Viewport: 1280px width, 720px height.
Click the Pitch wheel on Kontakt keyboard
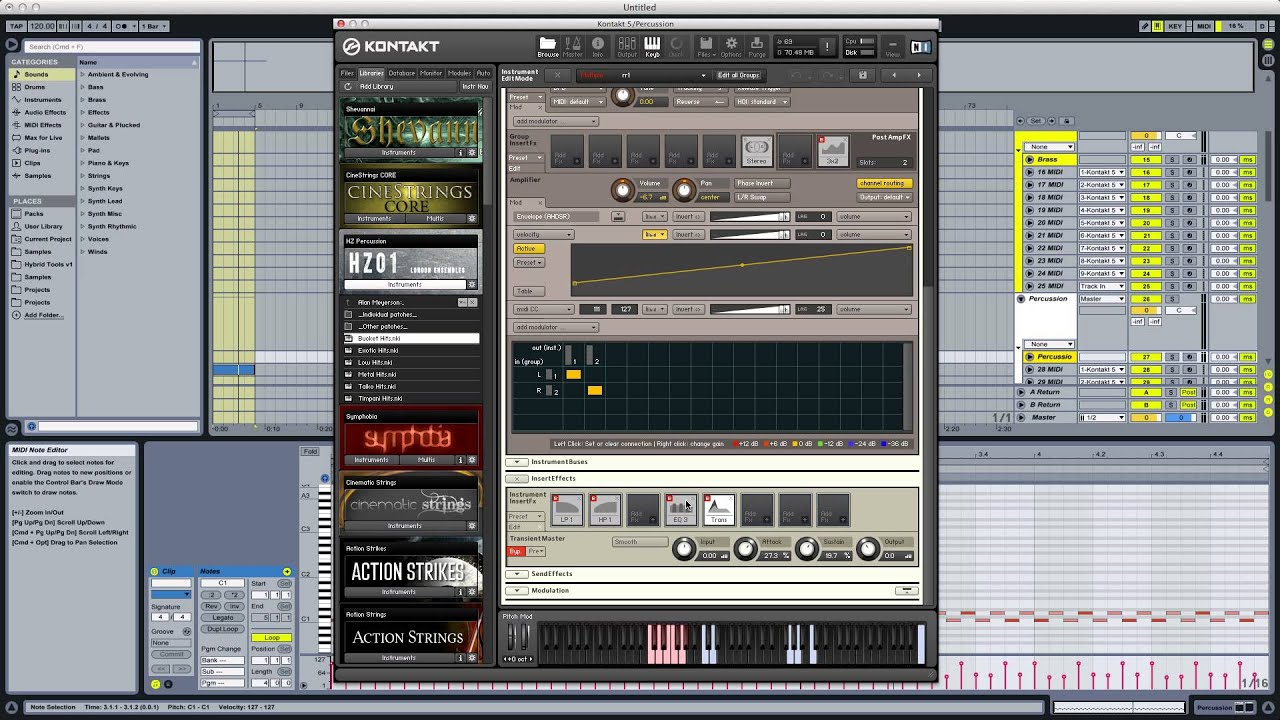(512, 638)
